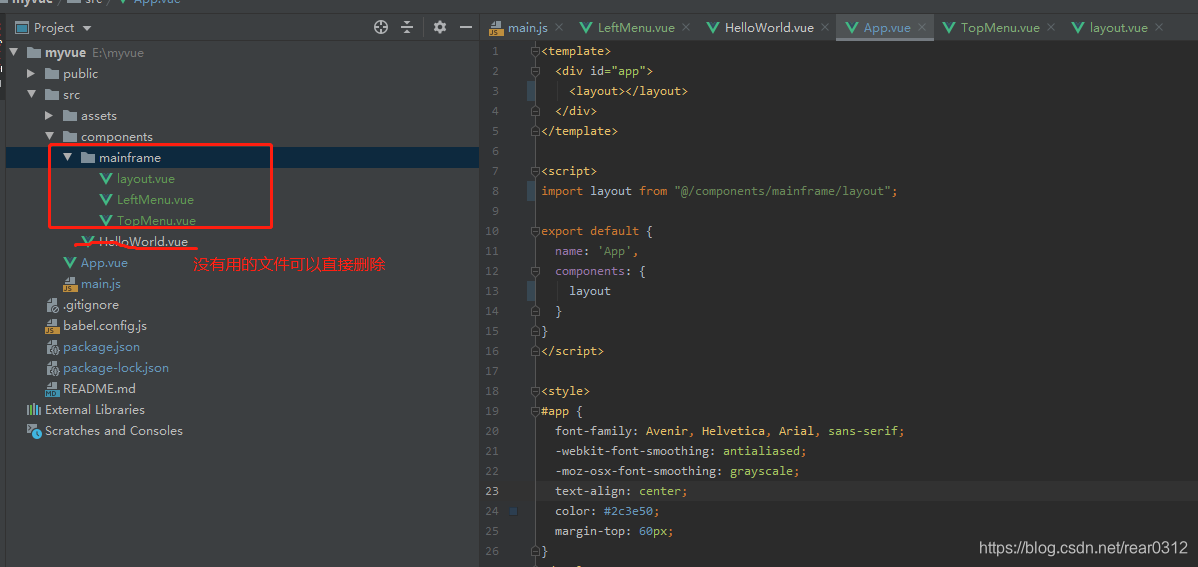Collapse the components folder arrow
Screen dimensions: 1198x567
[49, 137]
